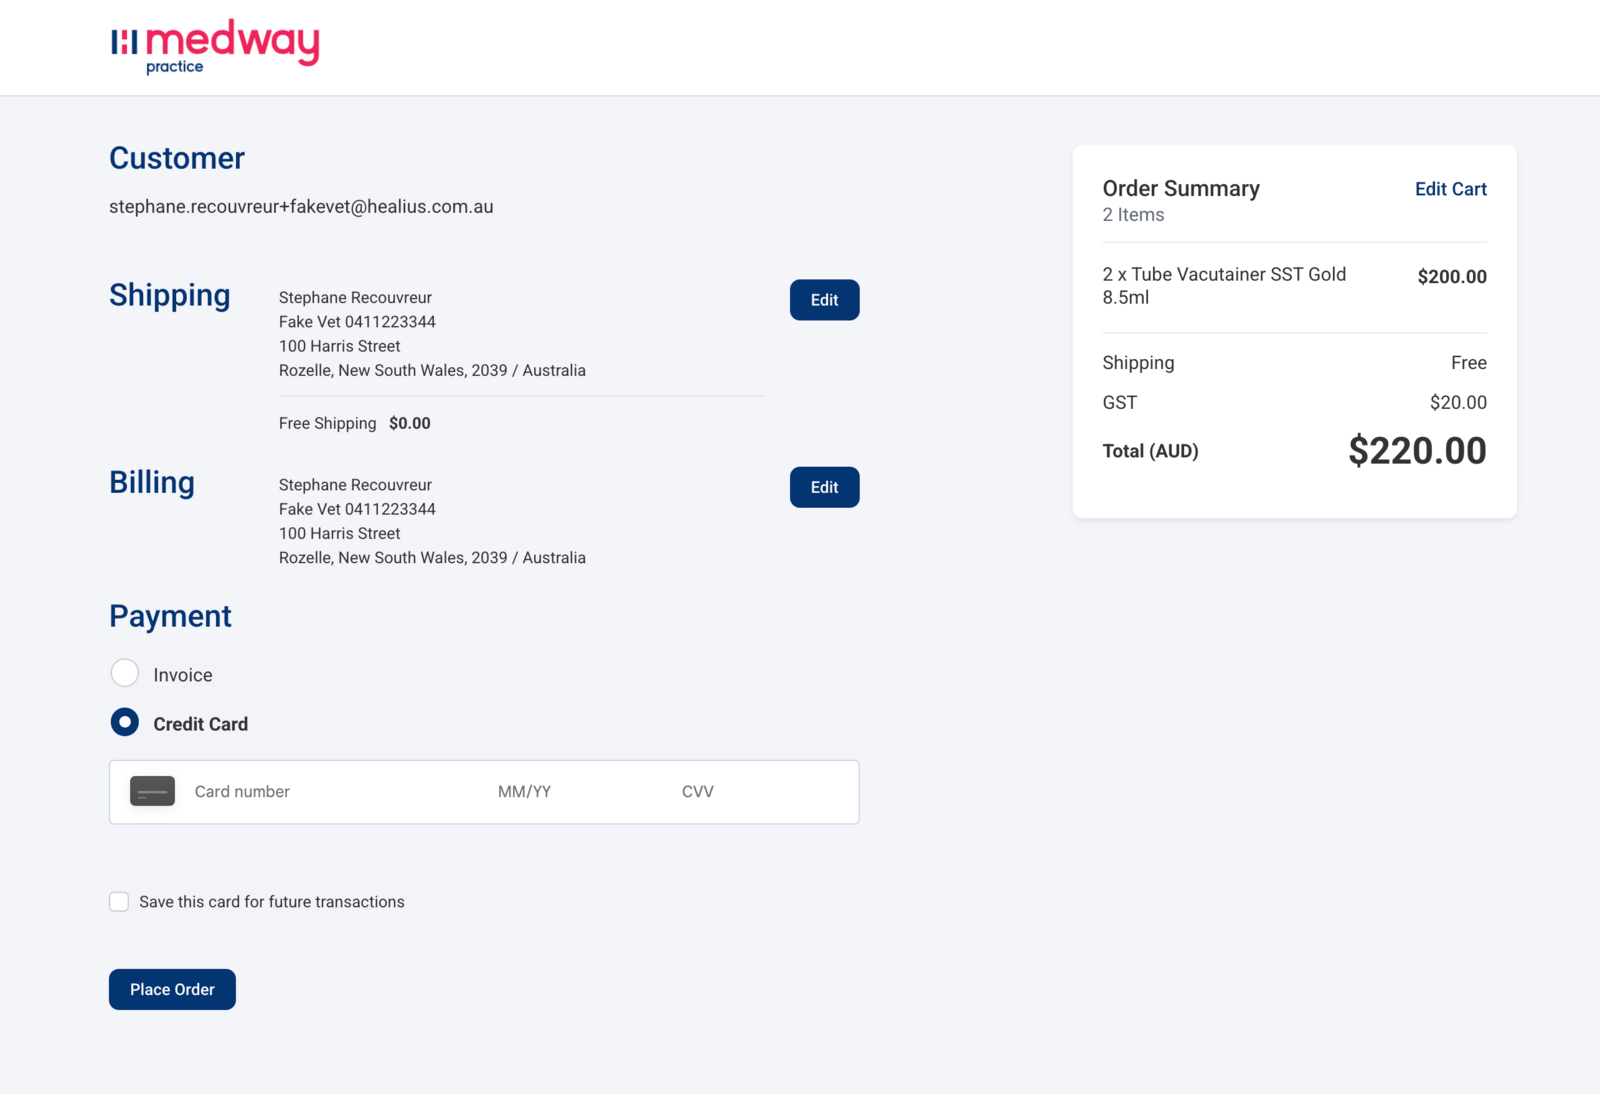Image resolution: width=1600 pixels, height=1094 pixels.
Task: Select the Invoice payment option
Action: click(125, 673)
